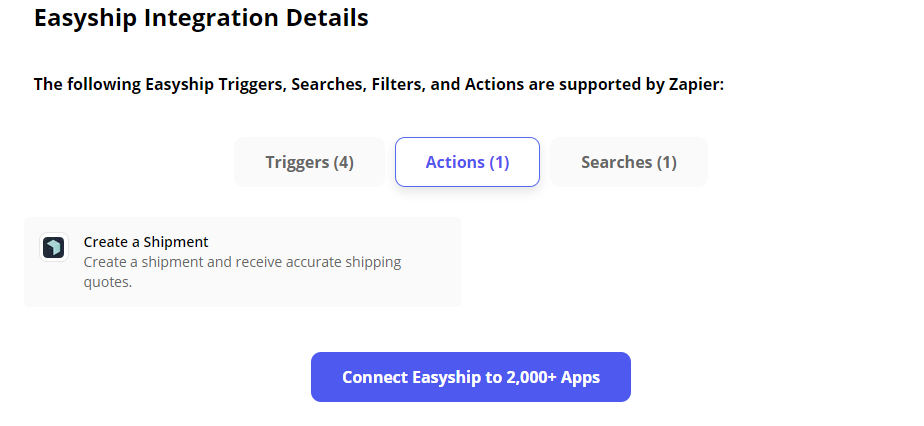Click the subheading listing supported Triggers, Searches, Filters
Viewport: 924px width, 426px height.
[x=378, y=84]
